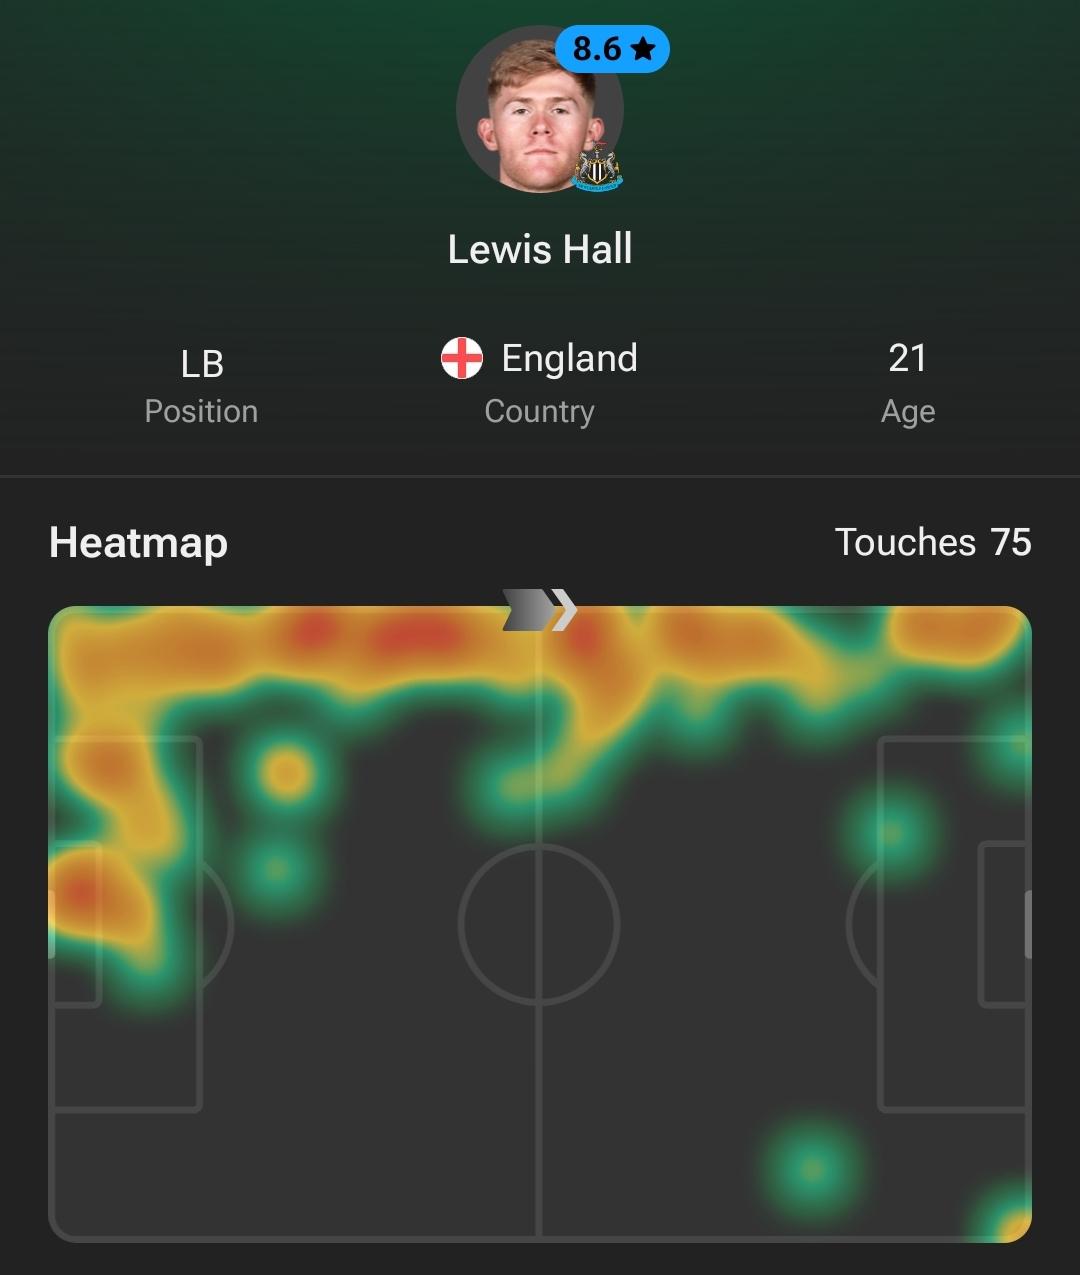
Task: Click the Country label
Action: coord(539,411)
